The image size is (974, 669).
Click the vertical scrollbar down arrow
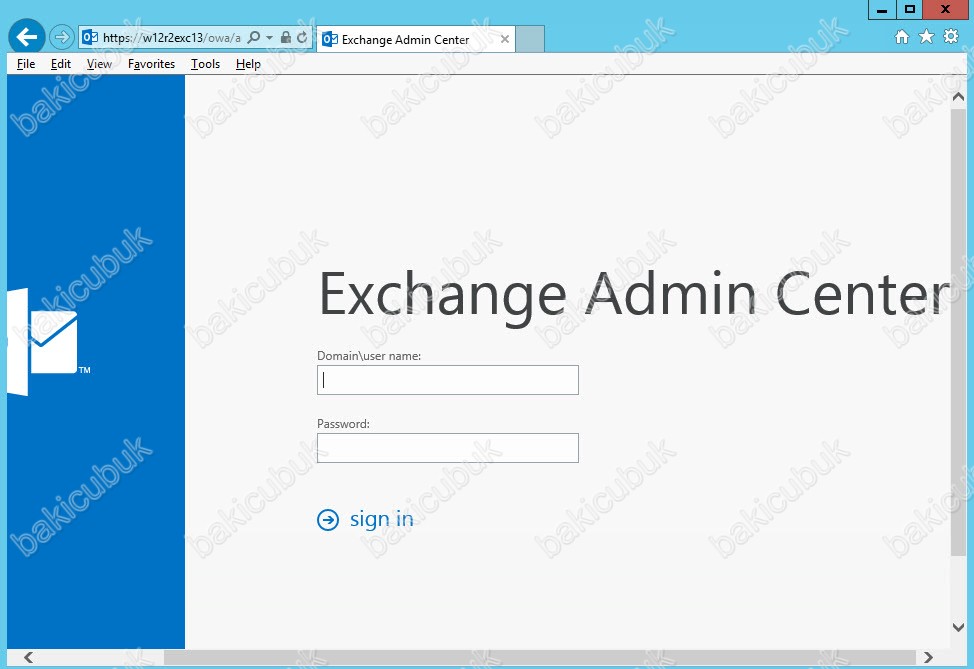click(958, 627)
